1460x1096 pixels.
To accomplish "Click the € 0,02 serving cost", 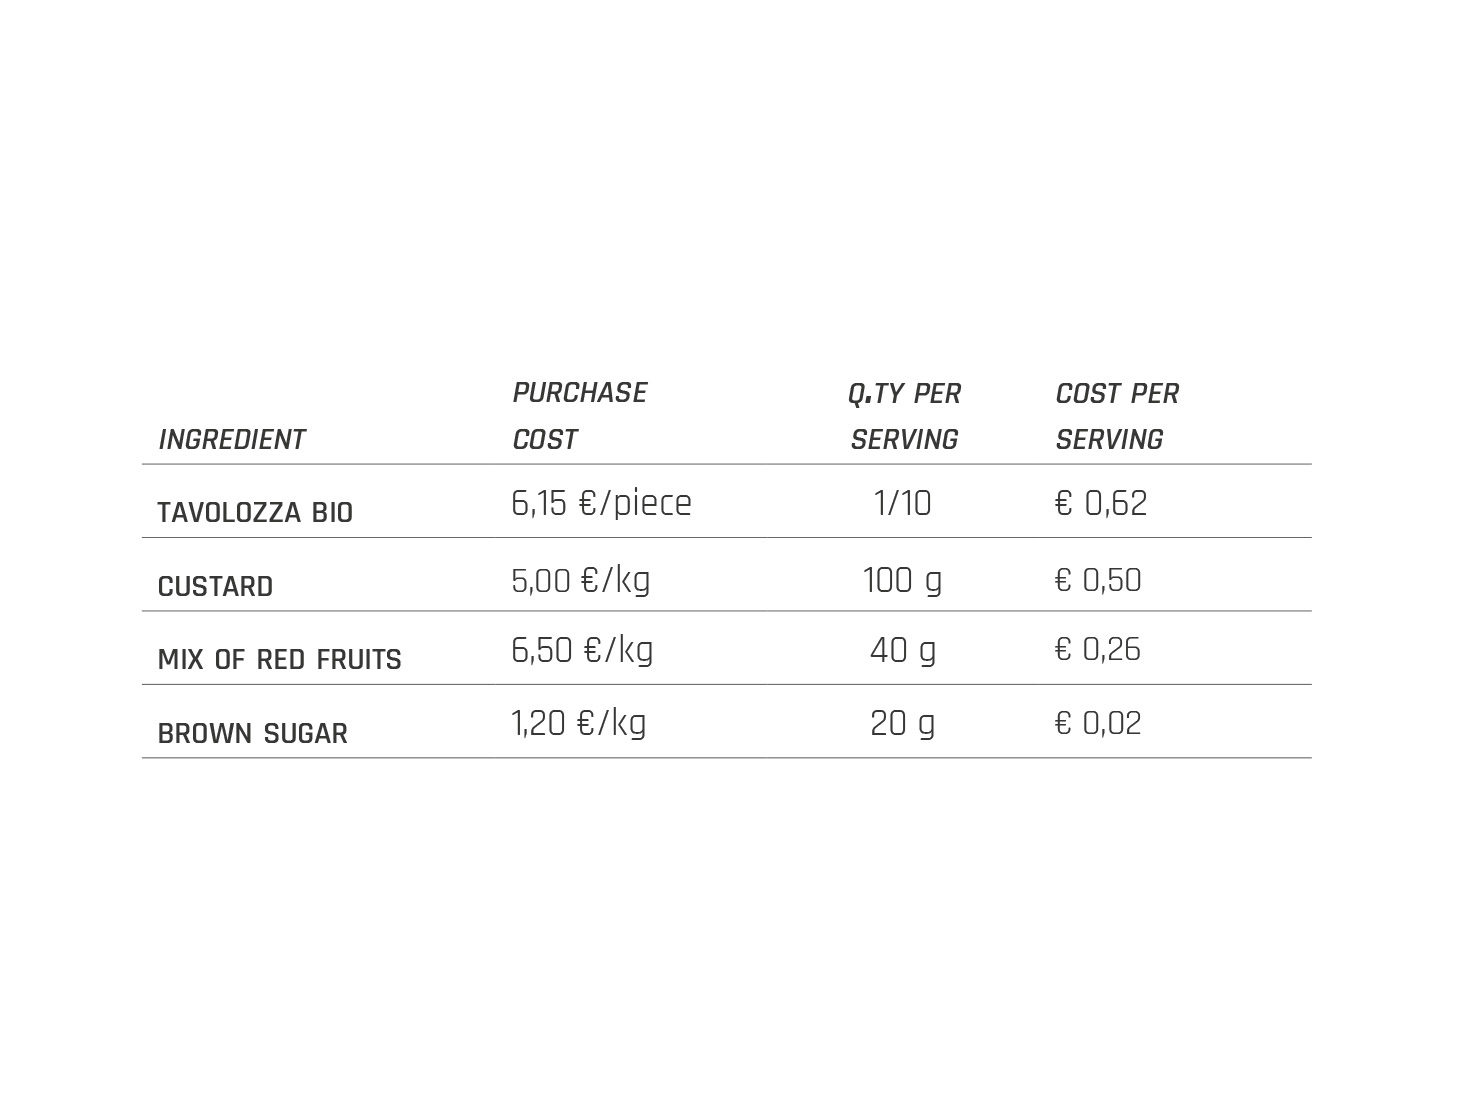I will pos(1097,724).
